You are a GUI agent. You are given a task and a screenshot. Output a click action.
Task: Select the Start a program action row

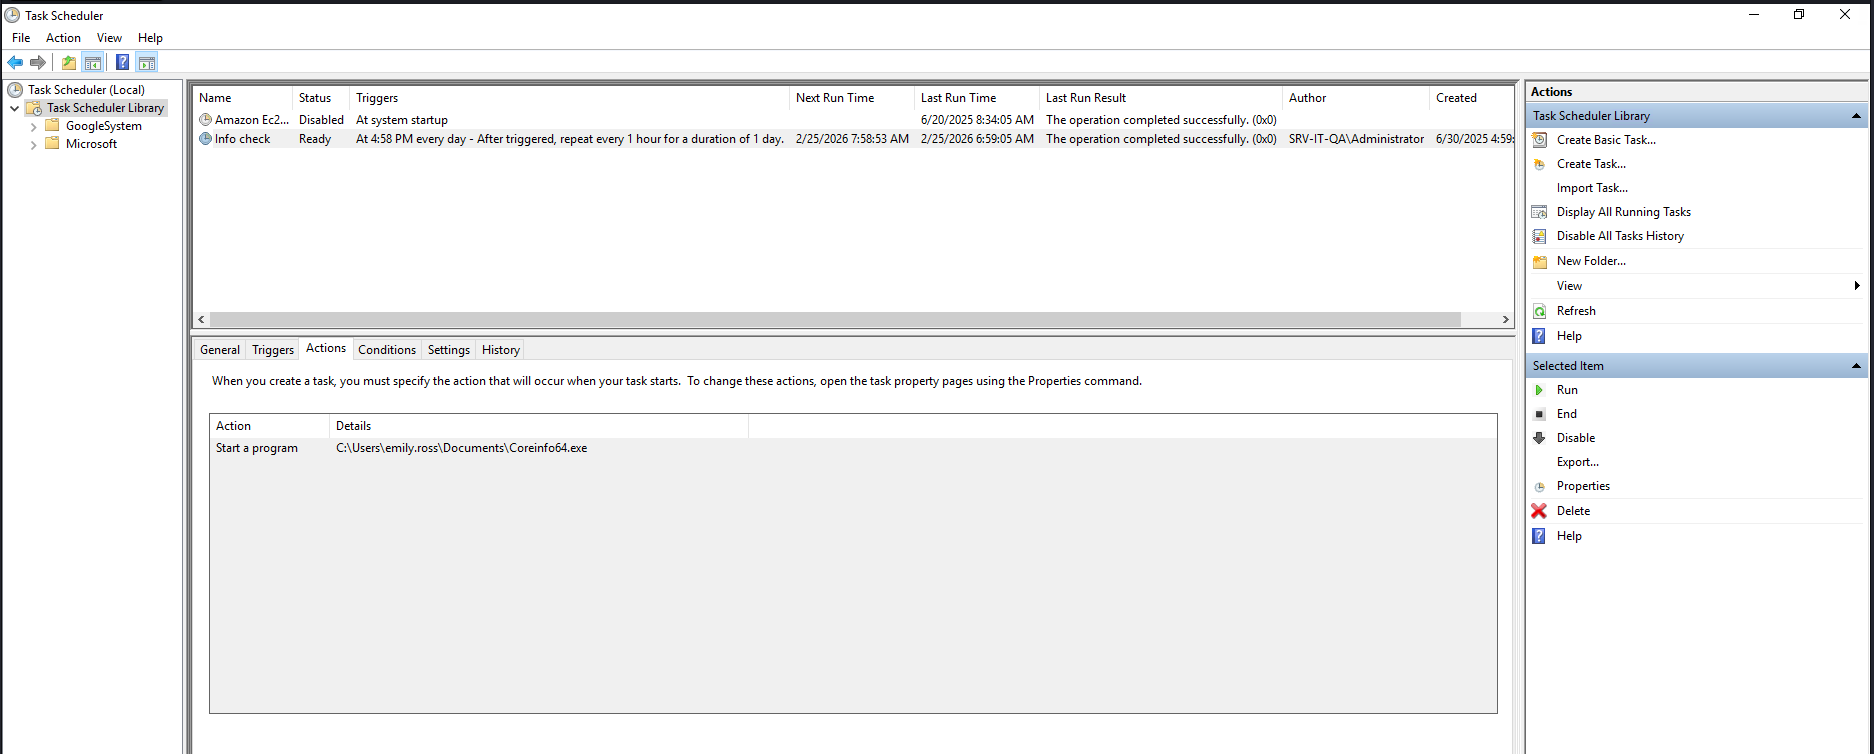pyautogui.click(x=853, y=448)
